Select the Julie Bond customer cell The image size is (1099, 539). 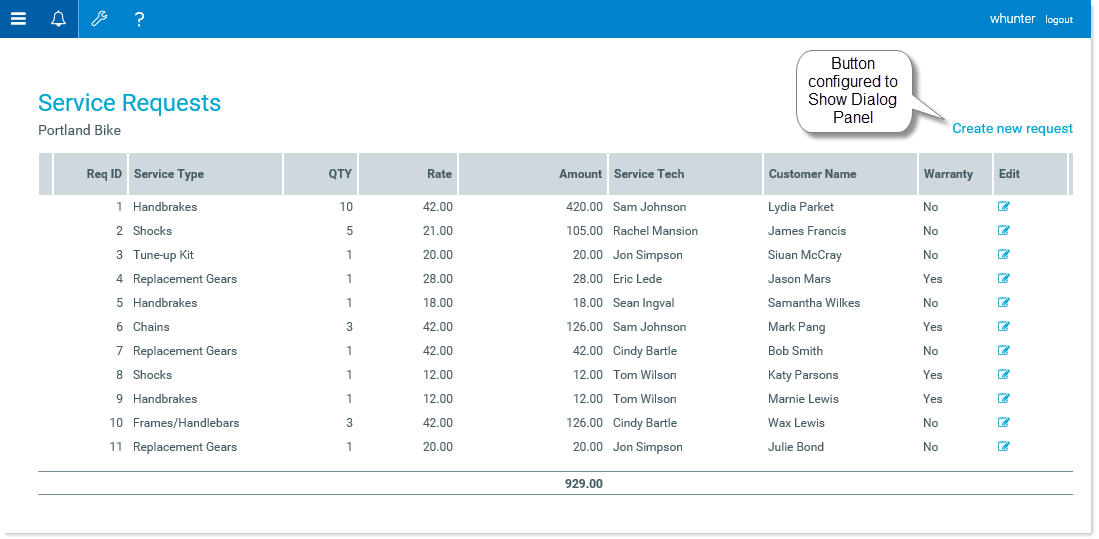tap(796, 446)
